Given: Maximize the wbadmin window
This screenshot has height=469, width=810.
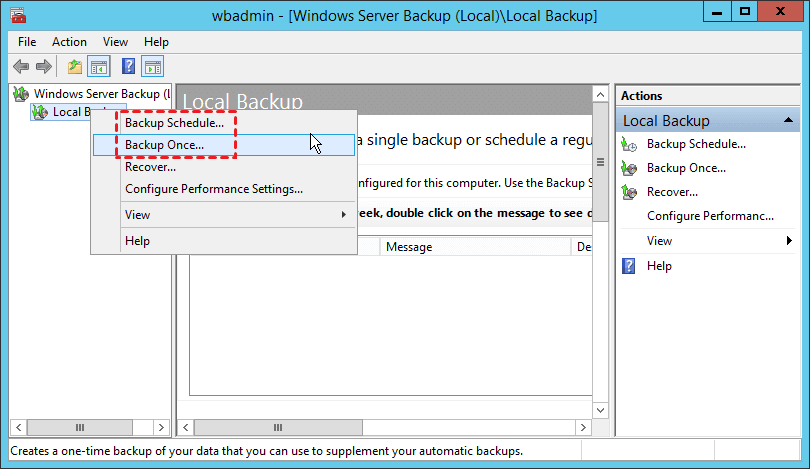Looking at the screenshot, I should 745,11.
